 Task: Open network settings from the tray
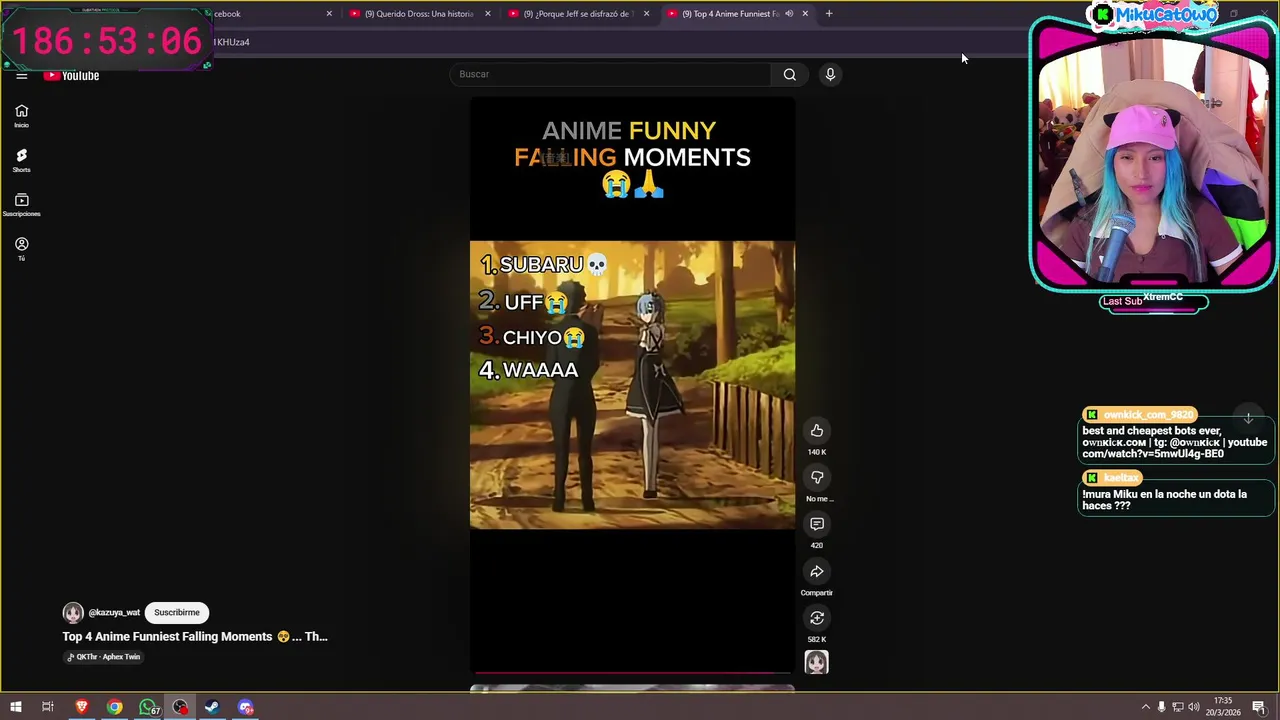1177,707
